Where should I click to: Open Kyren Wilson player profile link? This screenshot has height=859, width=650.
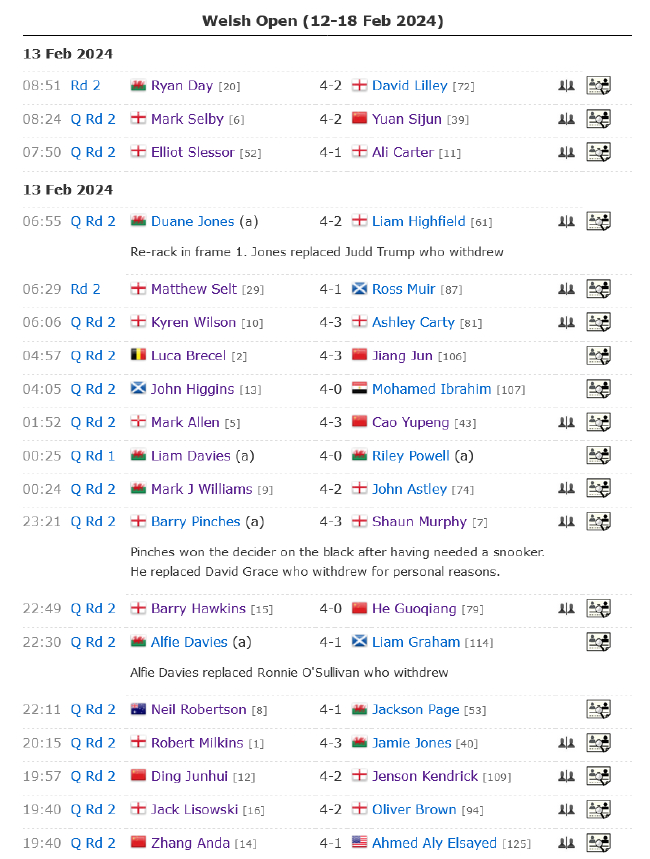point(193,322)
